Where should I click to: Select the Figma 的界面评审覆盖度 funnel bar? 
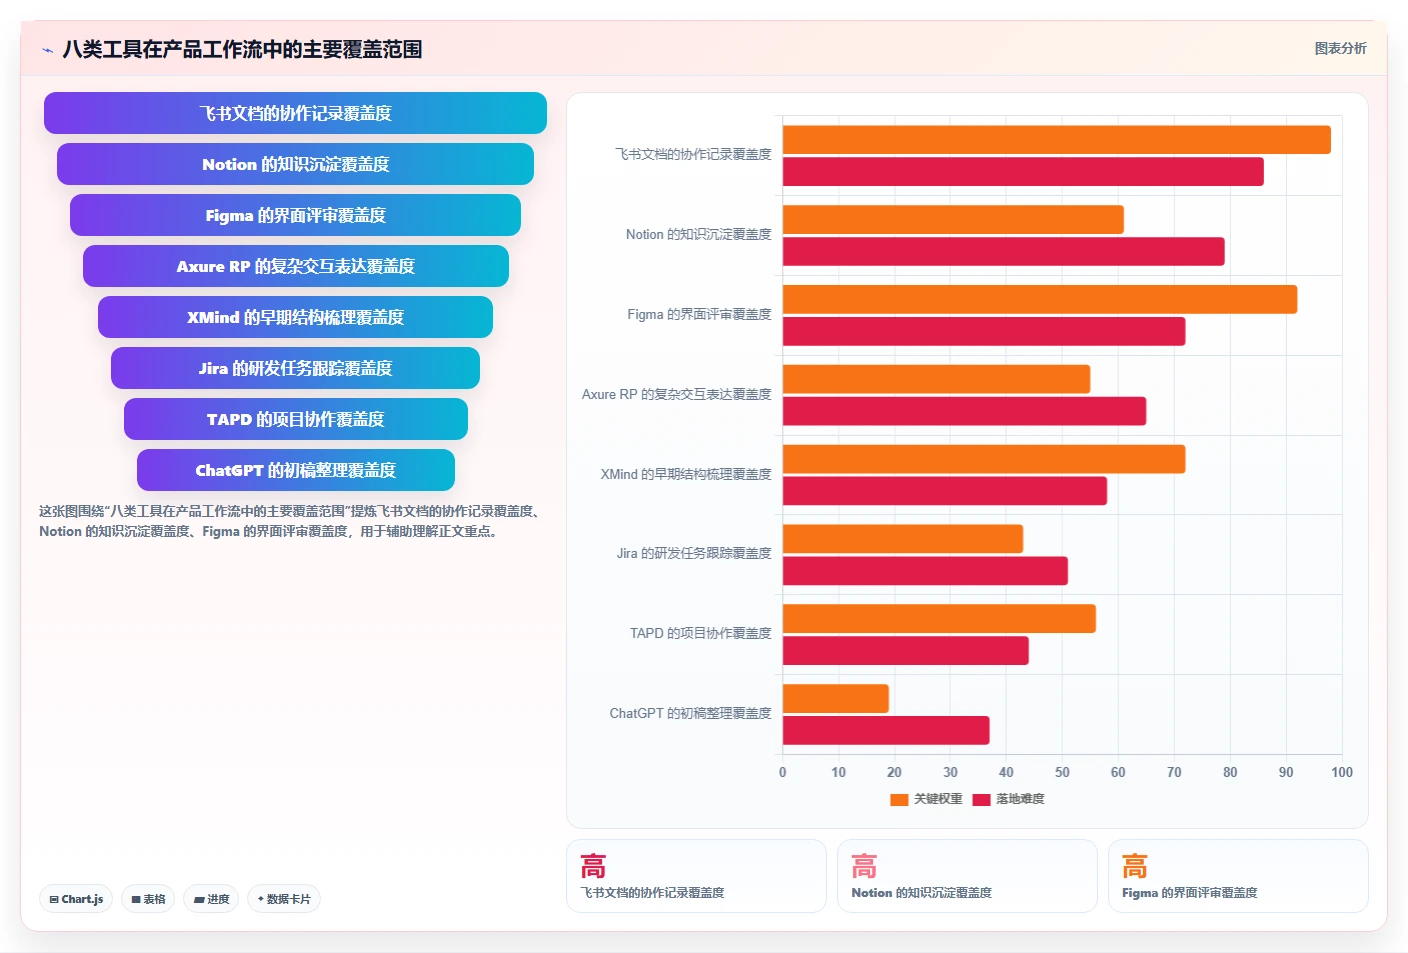(x=295, y=215)
